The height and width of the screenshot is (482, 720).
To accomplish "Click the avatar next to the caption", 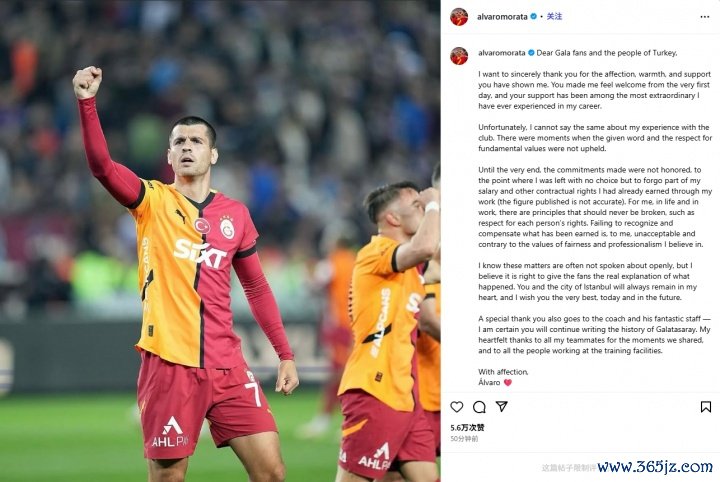I will 459,56.
